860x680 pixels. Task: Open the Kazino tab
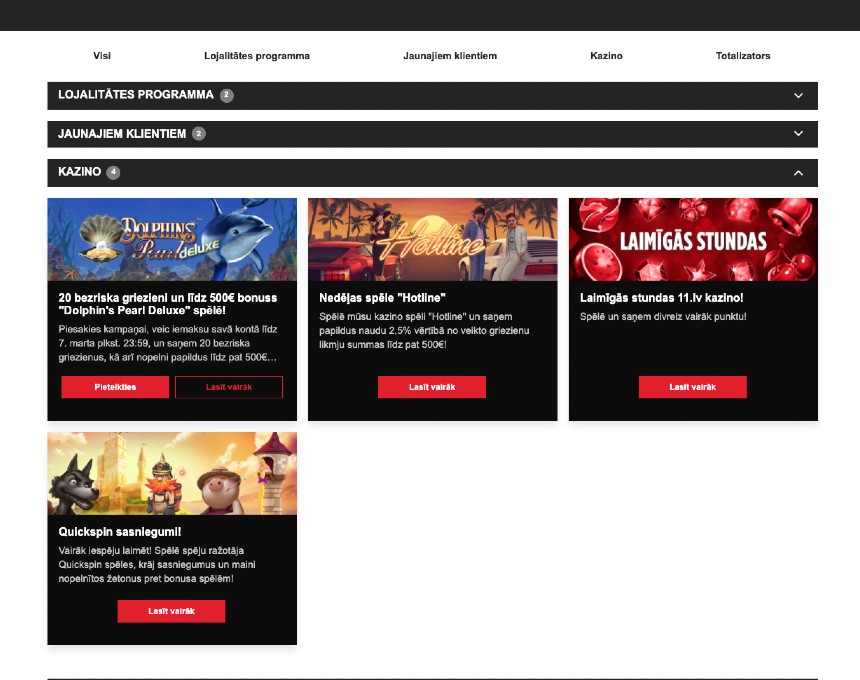point(606,56)
